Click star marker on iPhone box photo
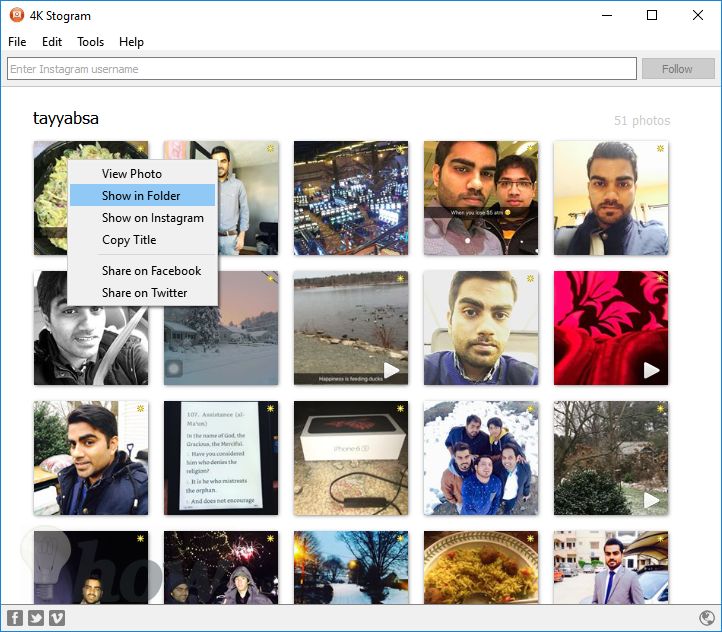Viewport: 722px width, 632px height. point(401,408)
